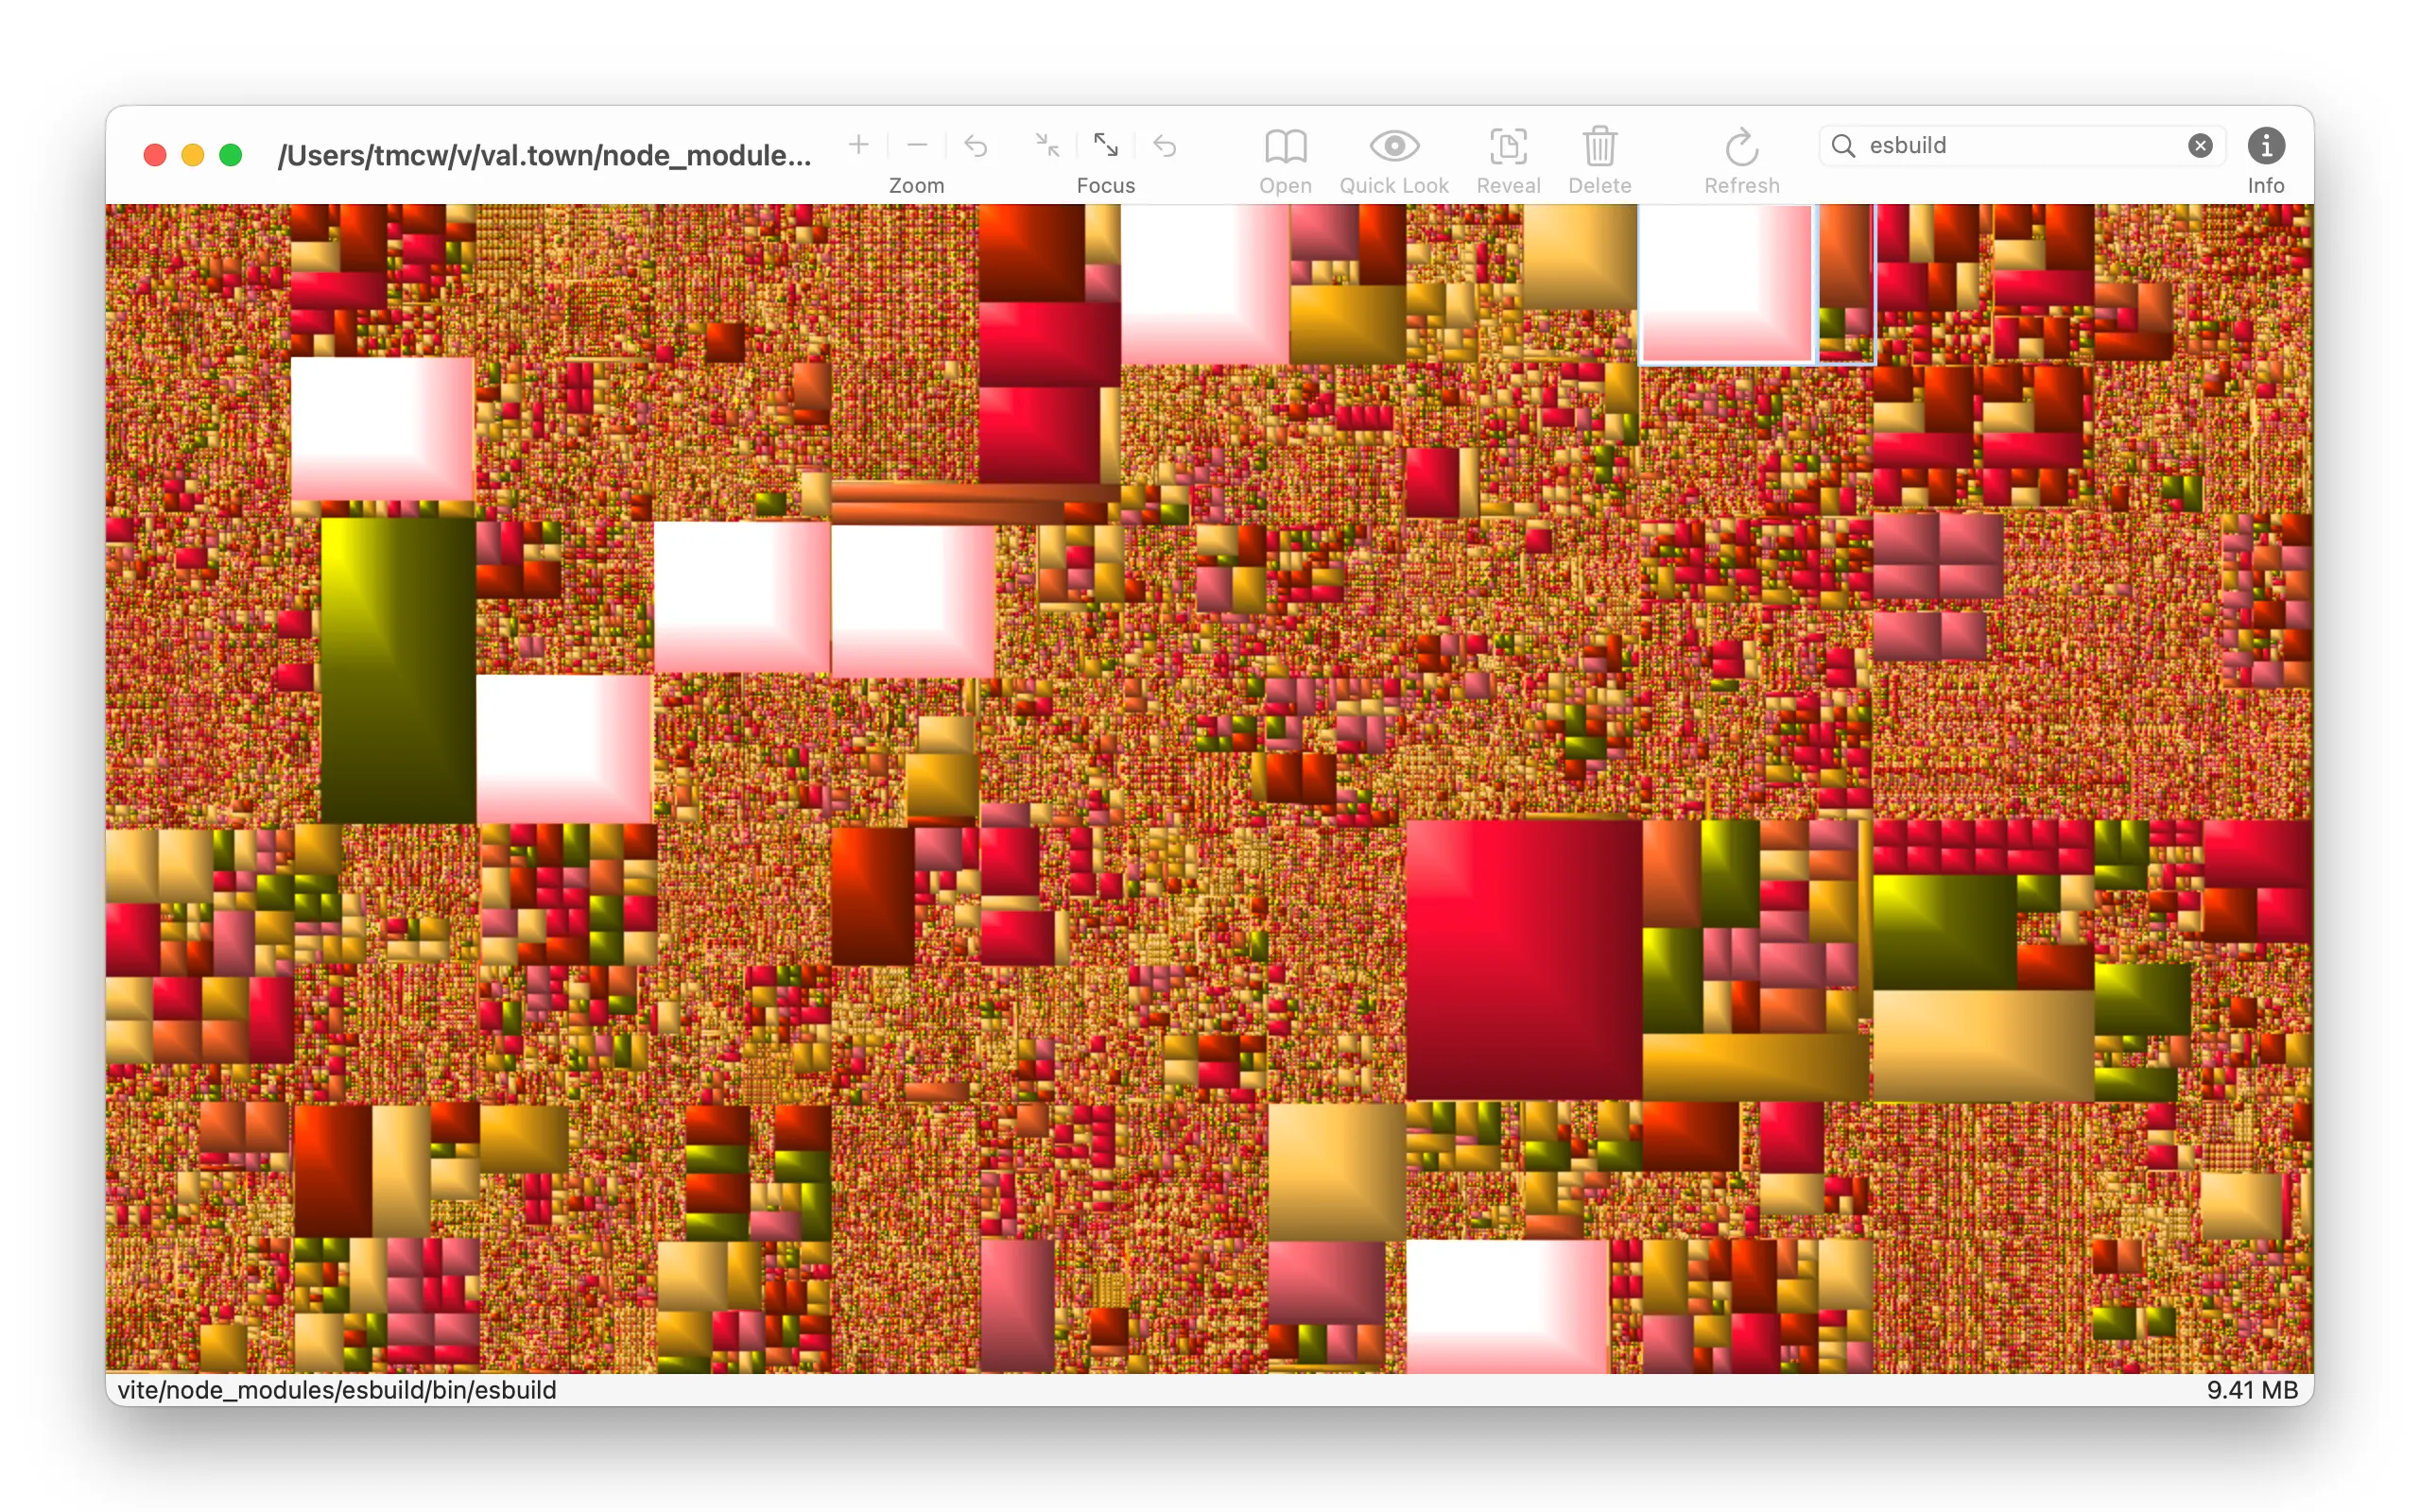Click the Focus inward arrows icon
This screenshot has height=1512, width=2420.
coord(1047,146)
